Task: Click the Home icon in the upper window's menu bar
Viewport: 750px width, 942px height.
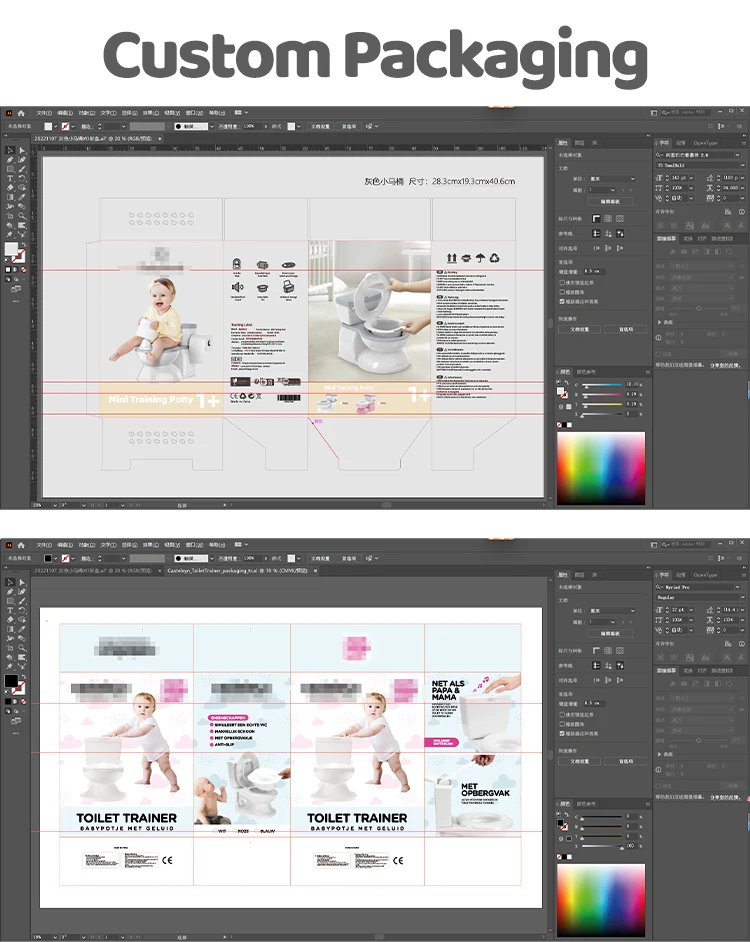Action: coord(21,112)
